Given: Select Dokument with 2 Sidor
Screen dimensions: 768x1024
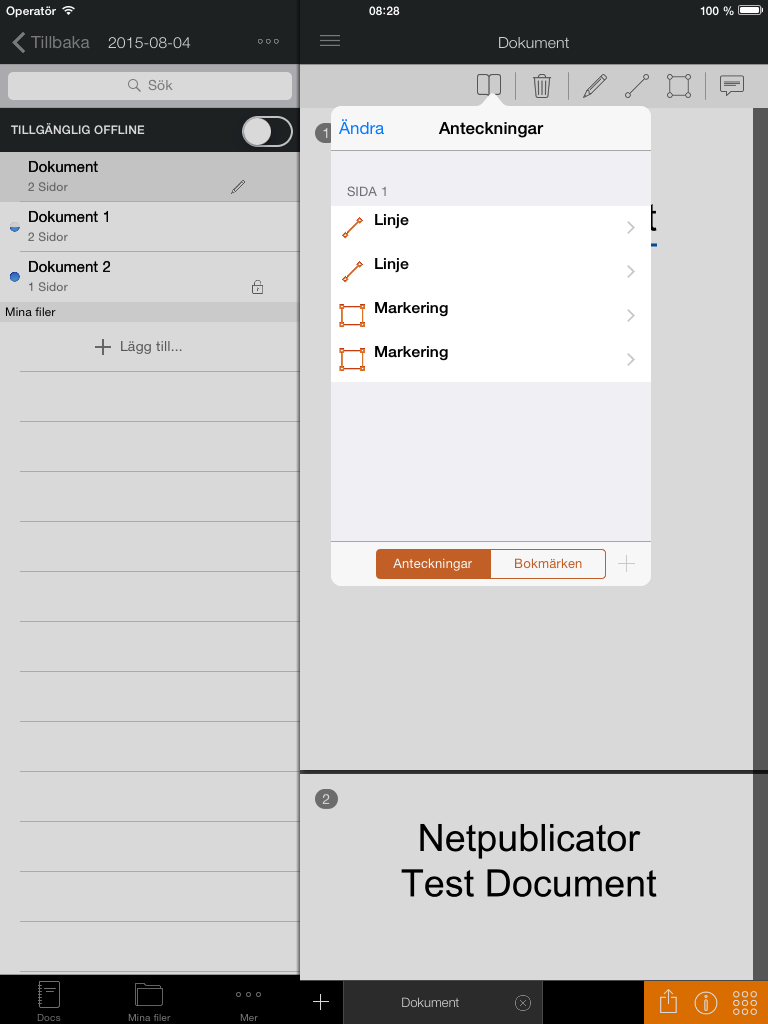Looking at the screenshot, I should [150, 176].
